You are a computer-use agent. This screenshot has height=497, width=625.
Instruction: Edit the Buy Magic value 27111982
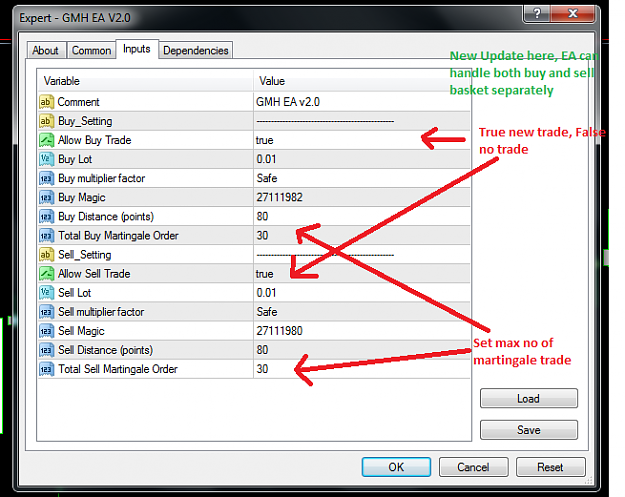pyautogui.click(x=279, y=198)
